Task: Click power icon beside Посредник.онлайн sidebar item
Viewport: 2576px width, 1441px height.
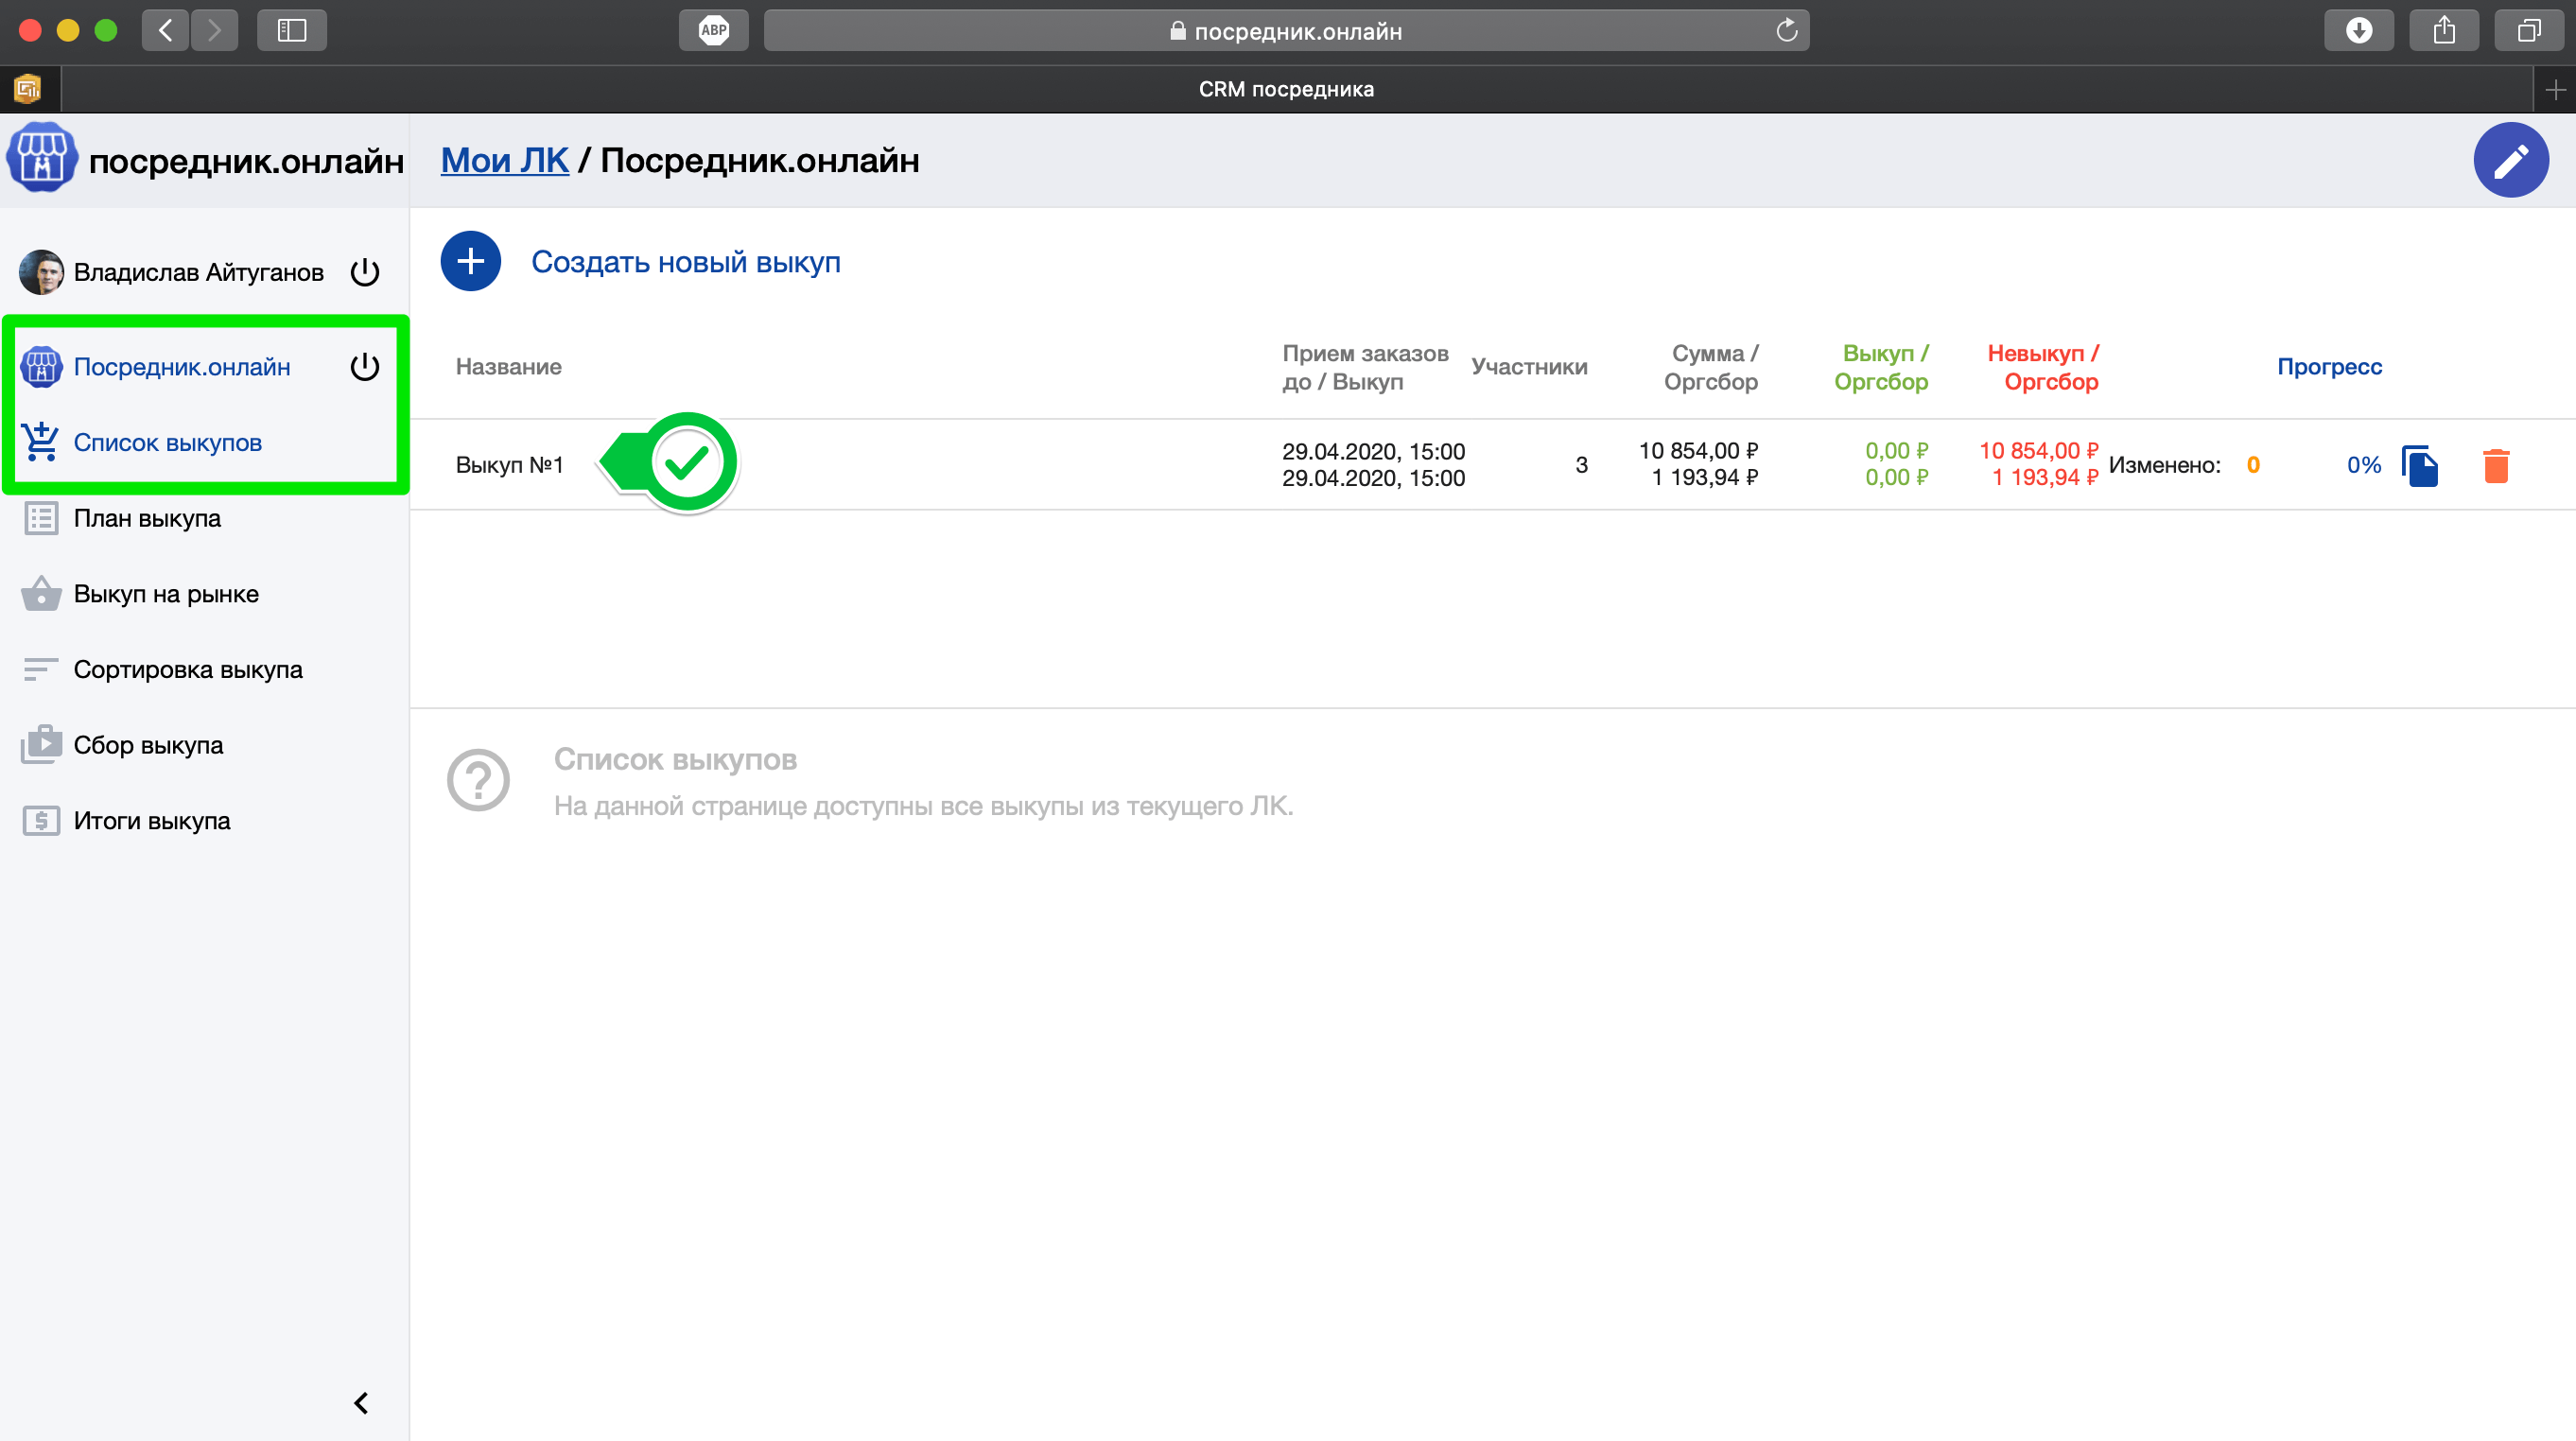Action: pyautogui.click(x=365, y=367)
